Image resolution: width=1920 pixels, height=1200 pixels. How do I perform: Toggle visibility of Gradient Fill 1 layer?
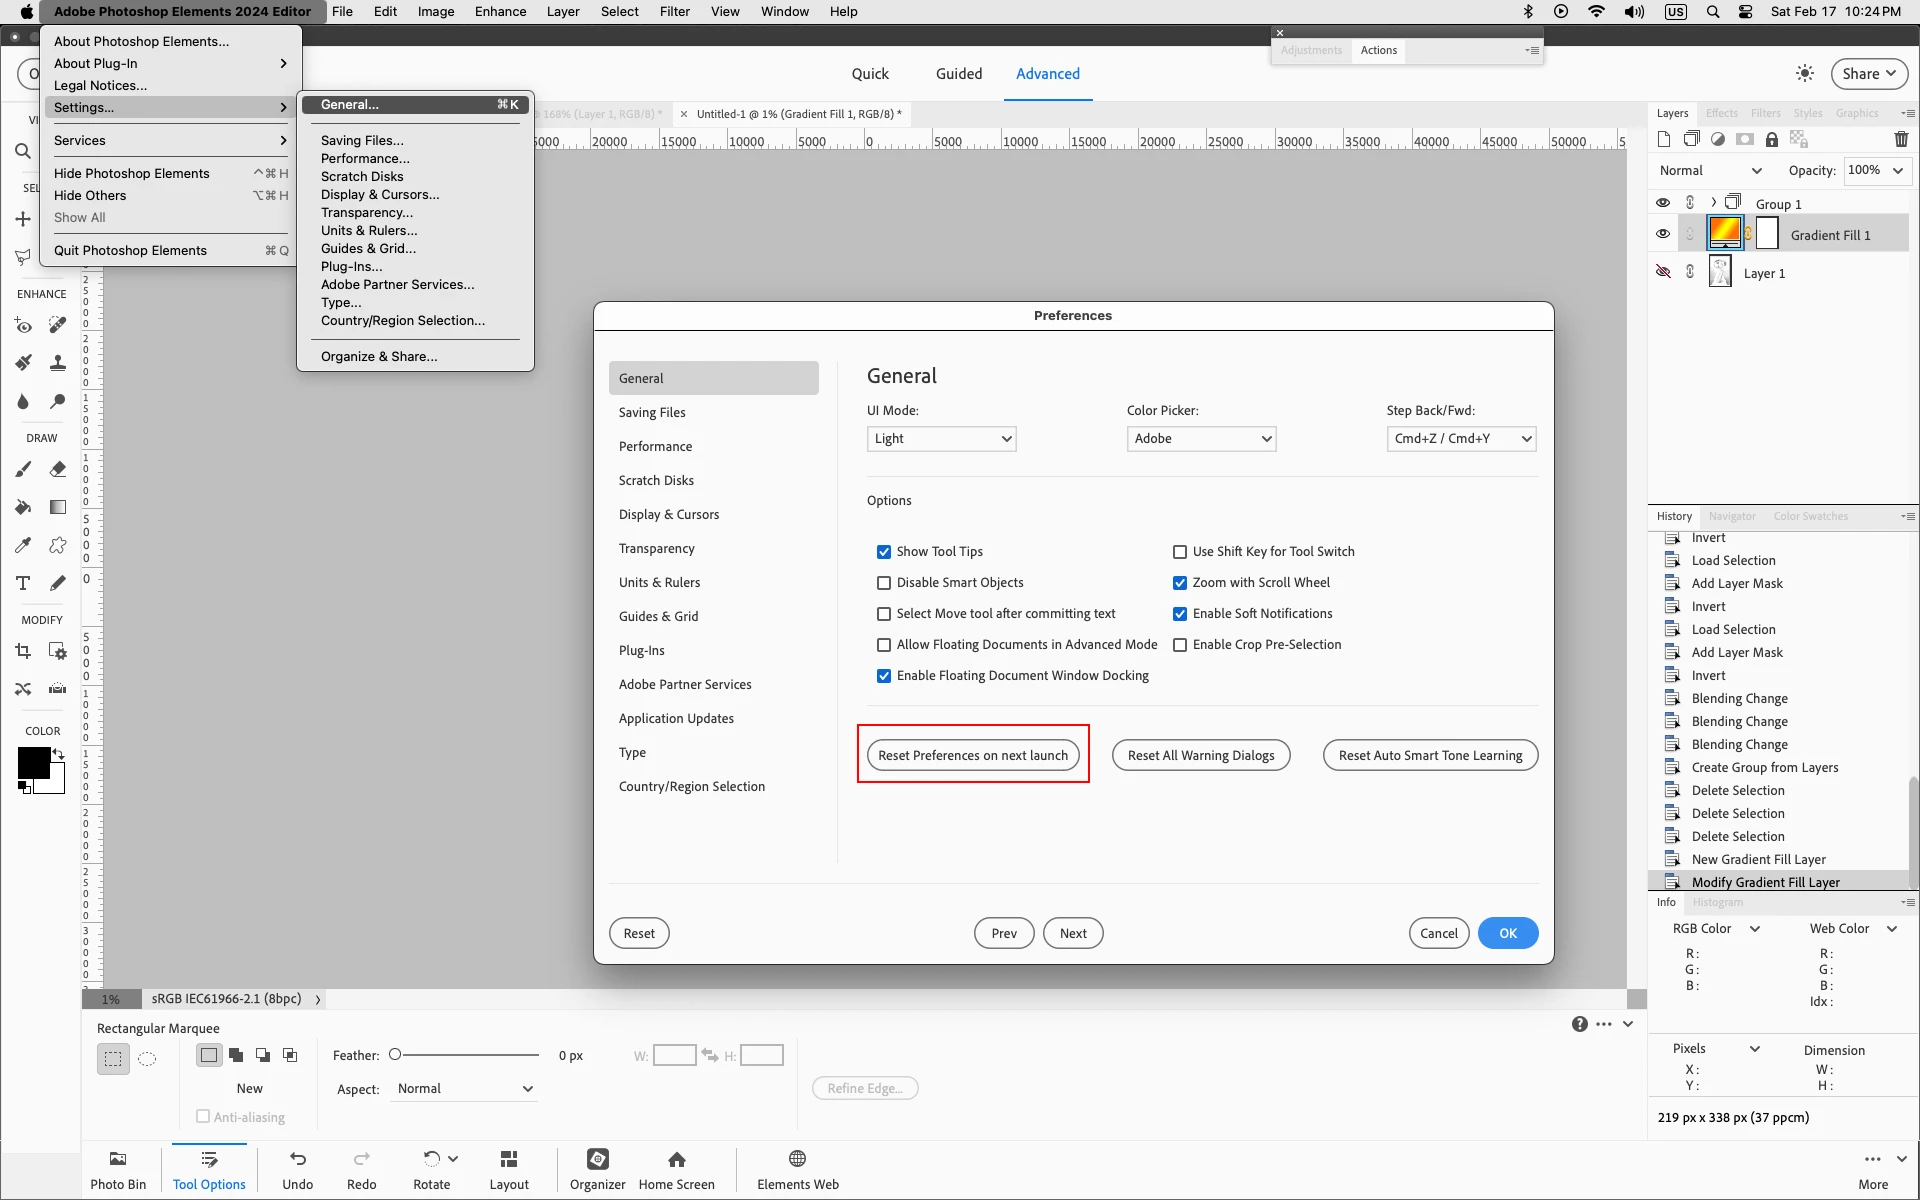pos(1663,234)
